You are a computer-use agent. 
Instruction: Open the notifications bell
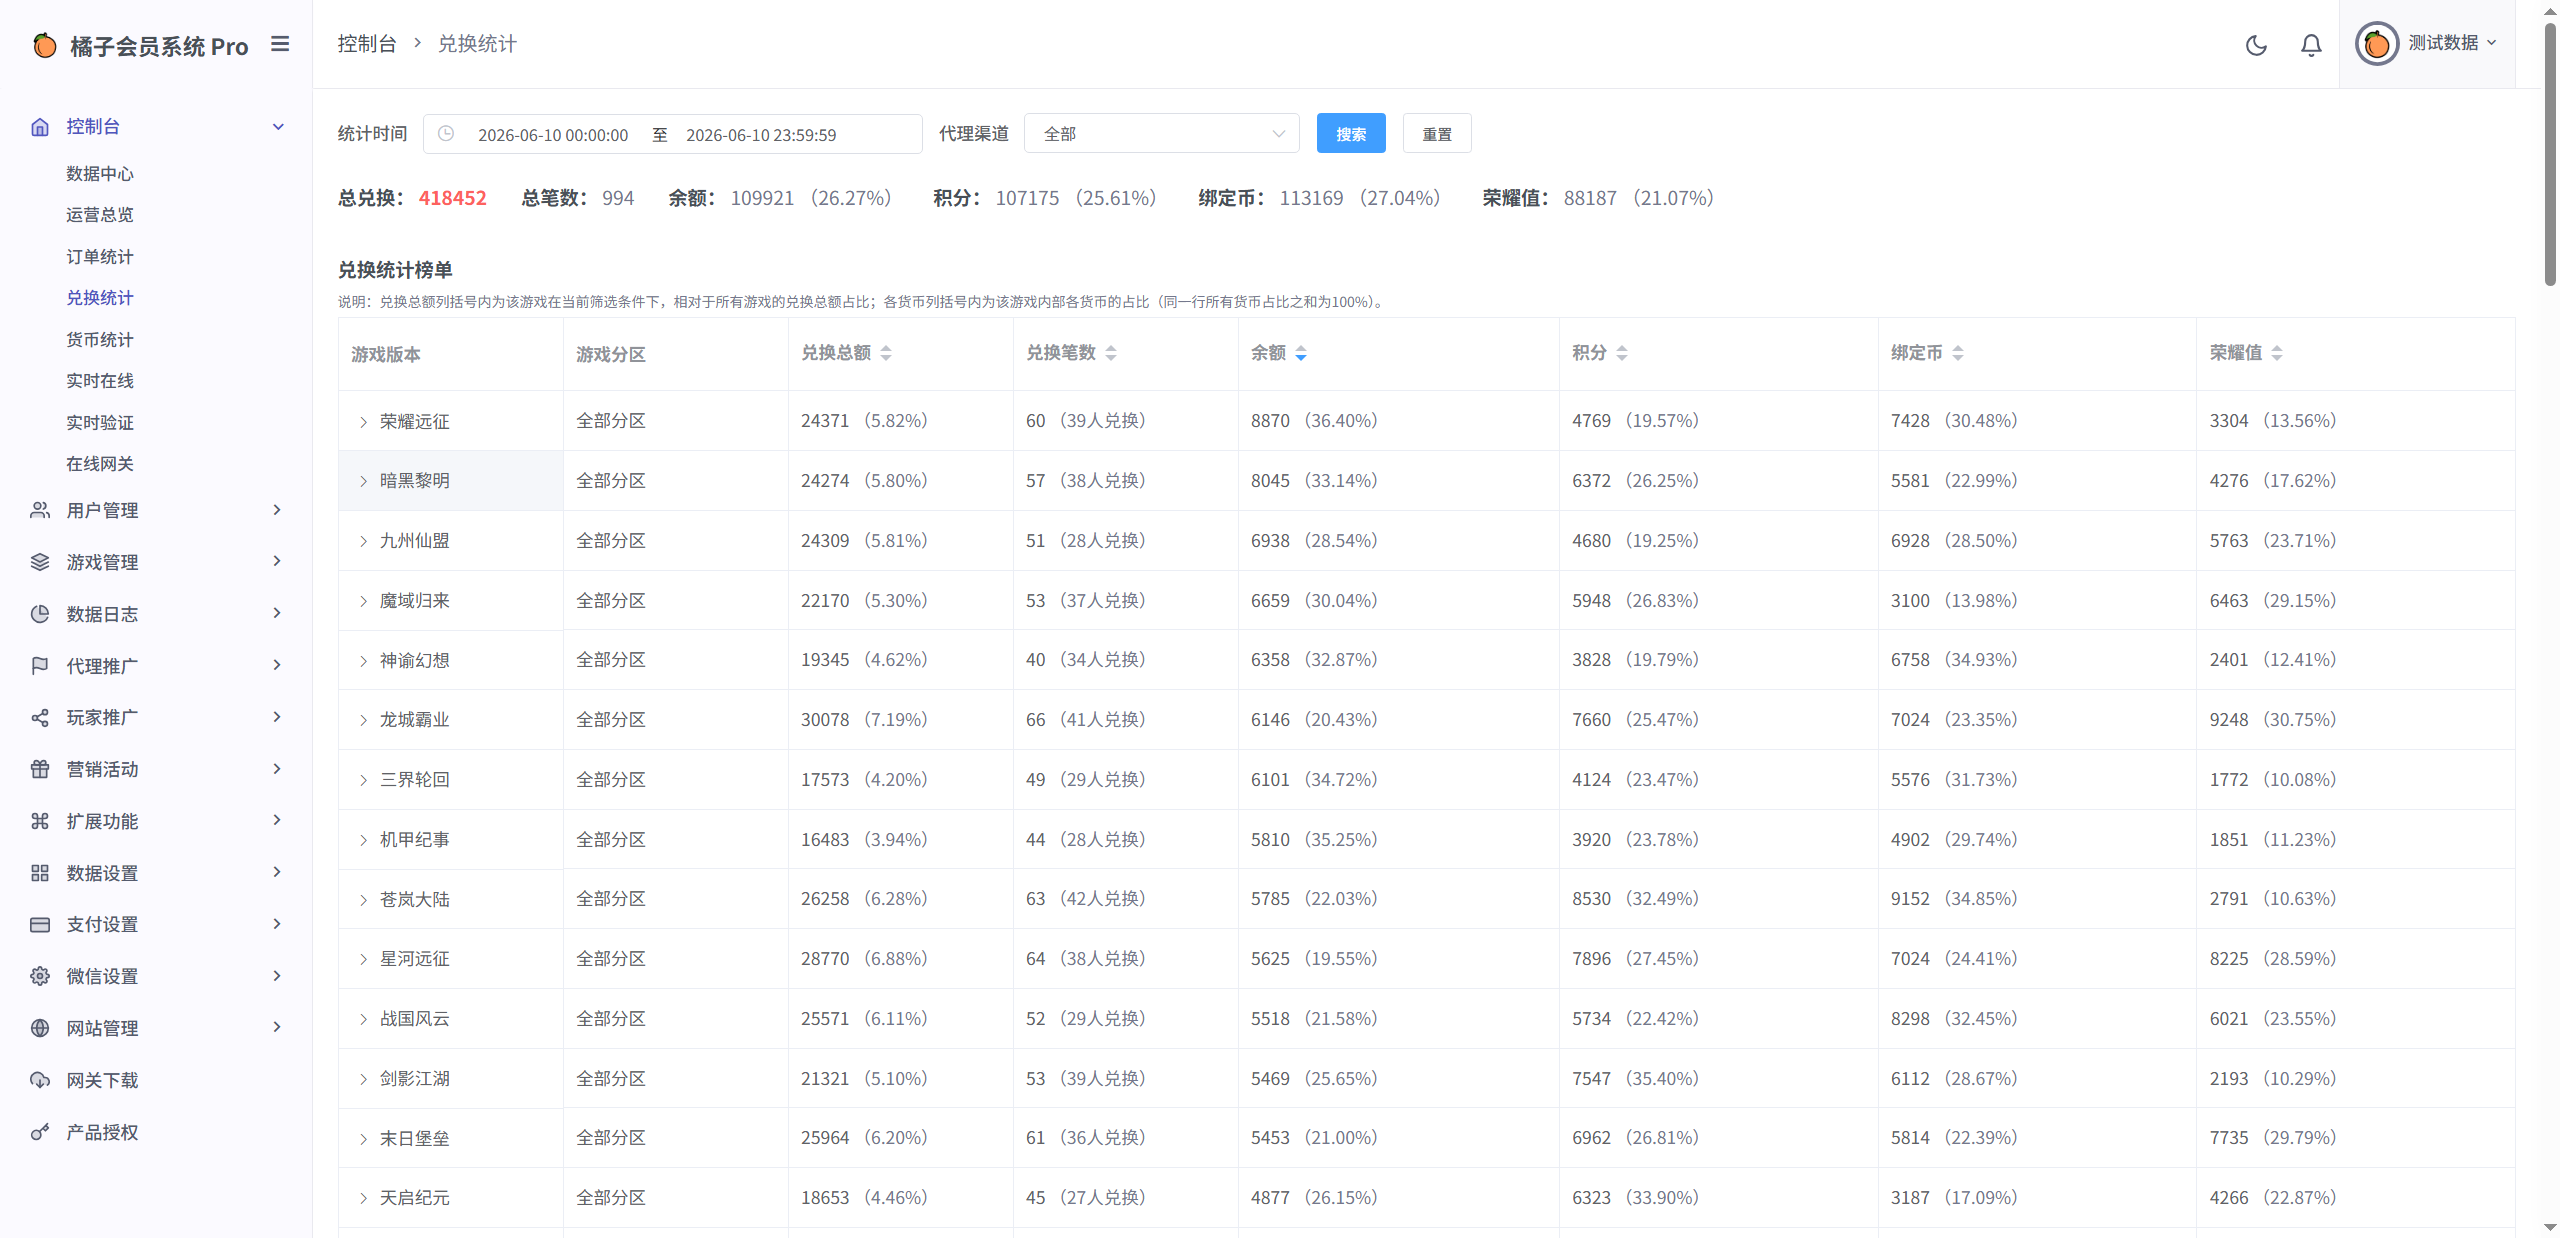2311,45
